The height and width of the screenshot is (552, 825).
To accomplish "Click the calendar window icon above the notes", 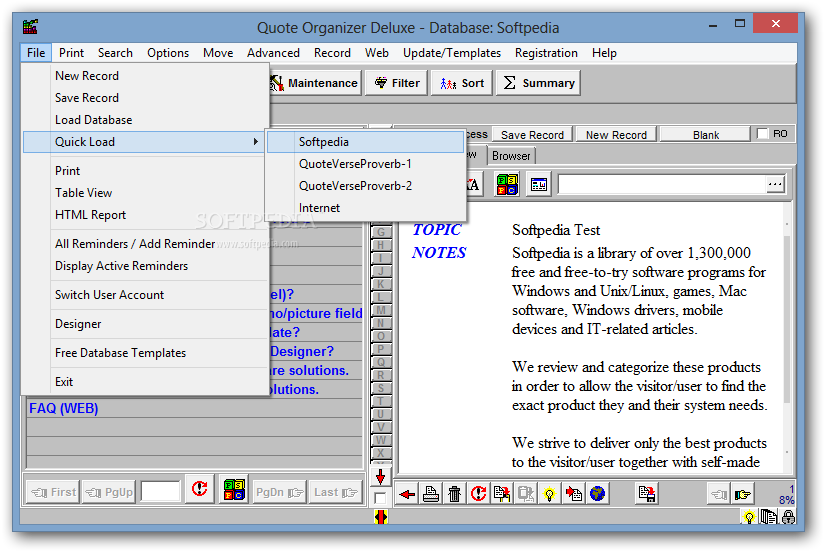I will pos(539,185).
